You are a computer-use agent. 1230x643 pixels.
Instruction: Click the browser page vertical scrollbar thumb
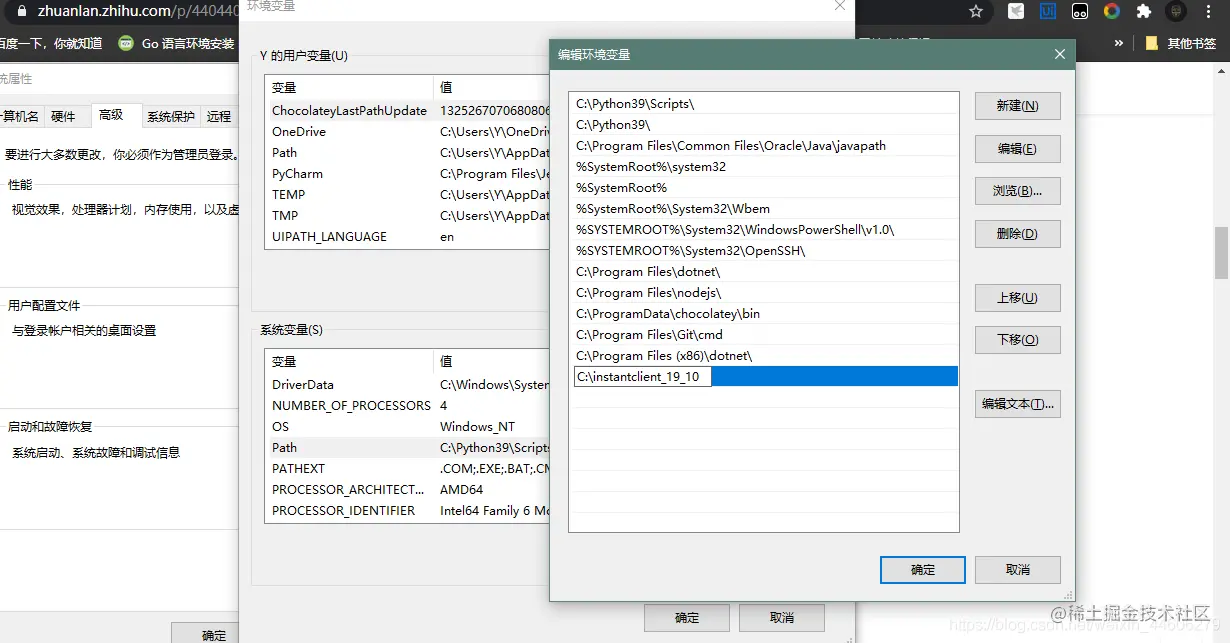[x=1221, y=253]
